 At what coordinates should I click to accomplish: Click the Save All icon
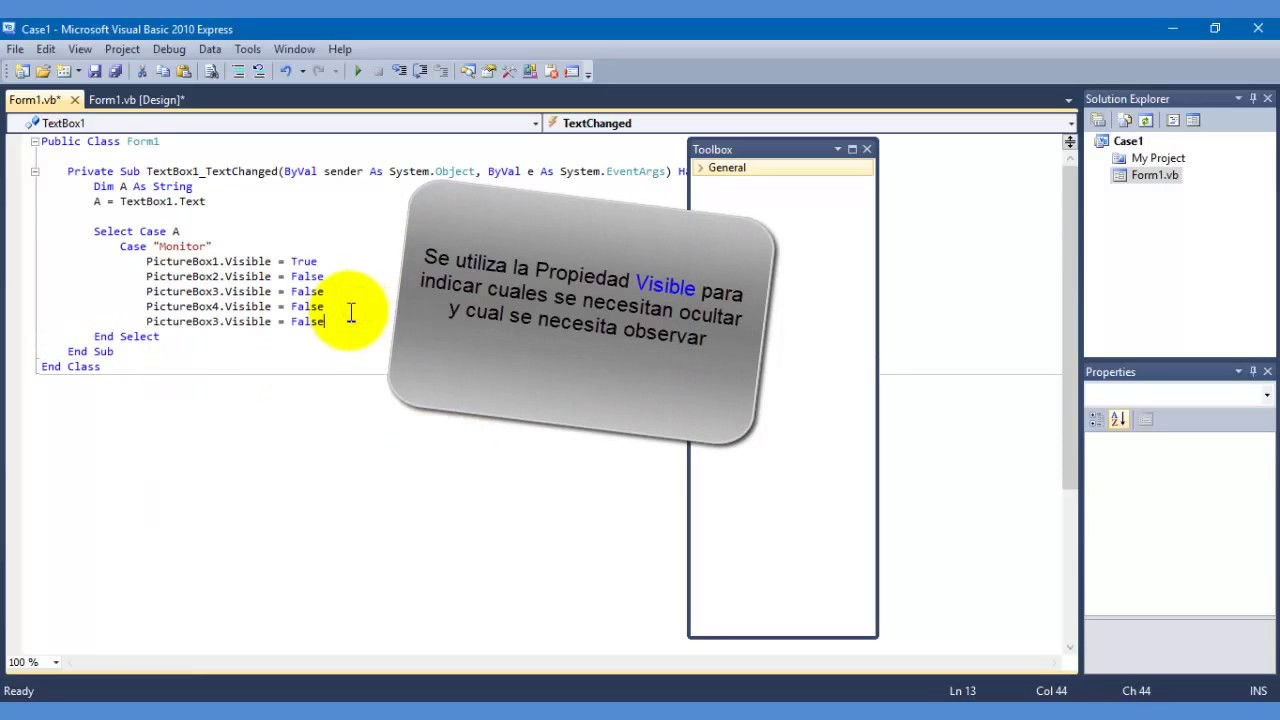116,72
